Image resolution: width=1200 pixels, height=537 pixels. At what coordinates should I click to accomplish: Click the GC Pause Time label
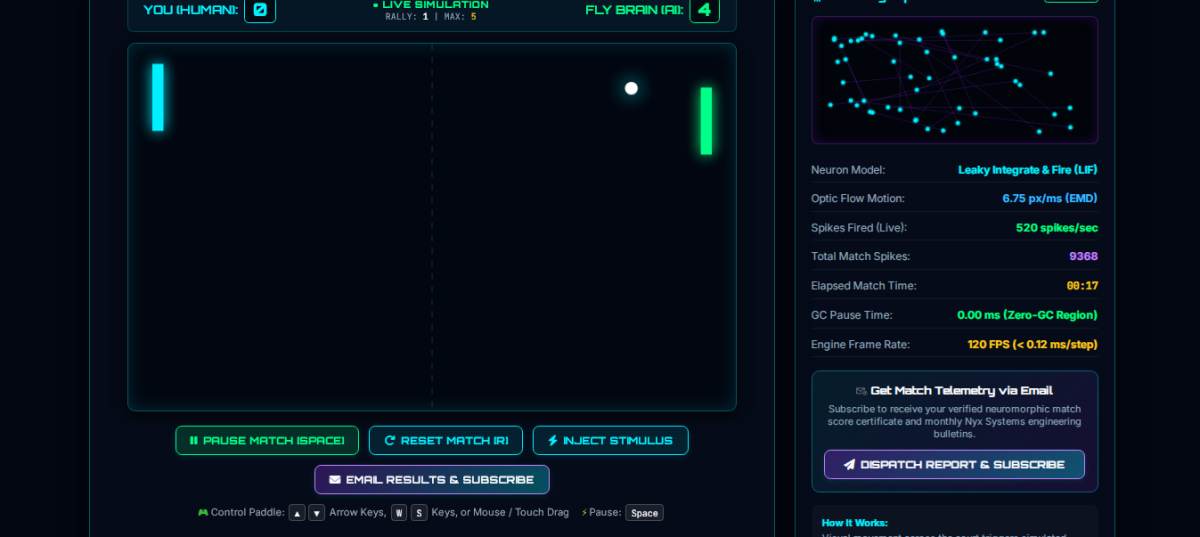pos(852,315)
